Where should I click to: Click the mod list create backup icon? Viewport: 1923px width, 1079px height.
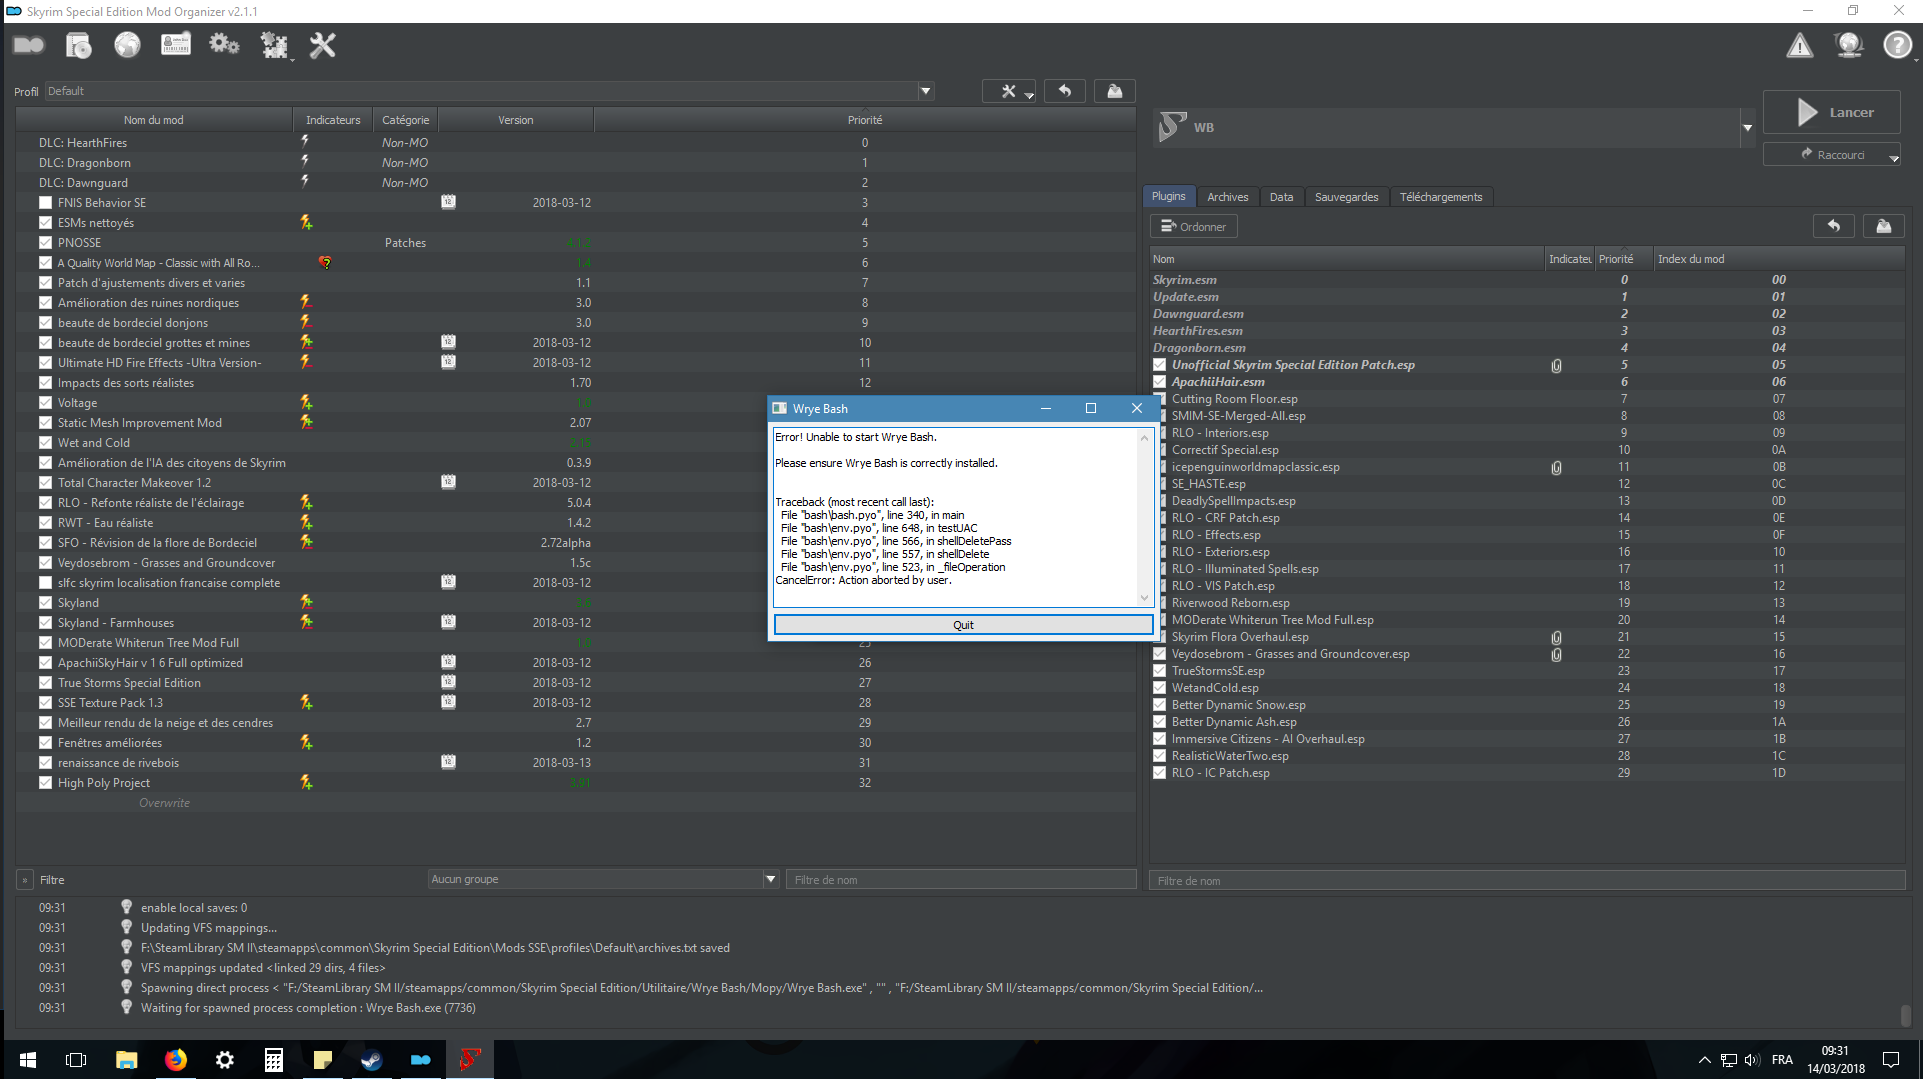[x=1114, y=91]
